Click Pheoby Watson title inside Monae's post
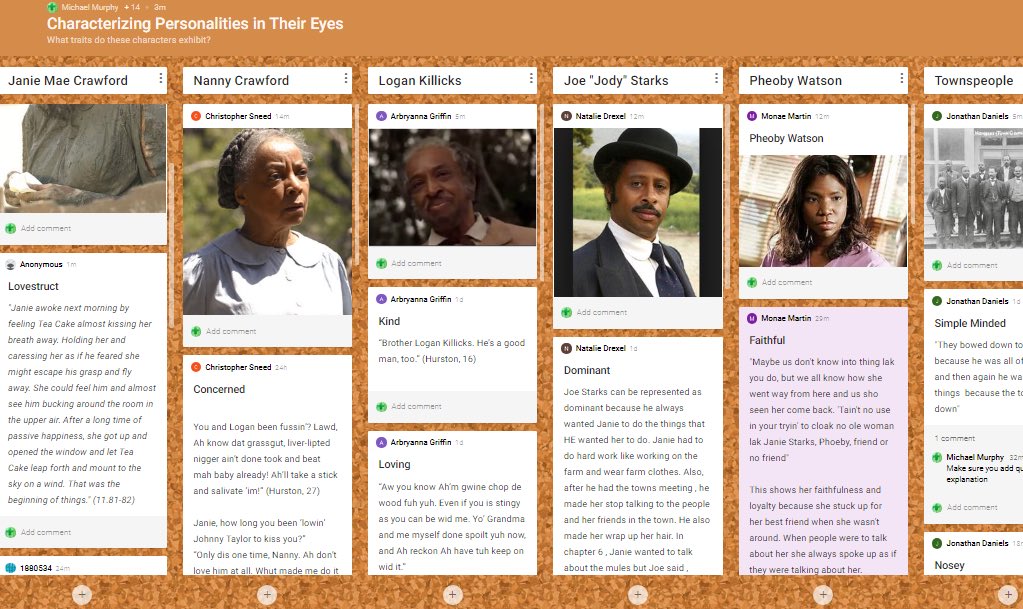The height and width of the screenshot is (609, 1023). point(786,138)
